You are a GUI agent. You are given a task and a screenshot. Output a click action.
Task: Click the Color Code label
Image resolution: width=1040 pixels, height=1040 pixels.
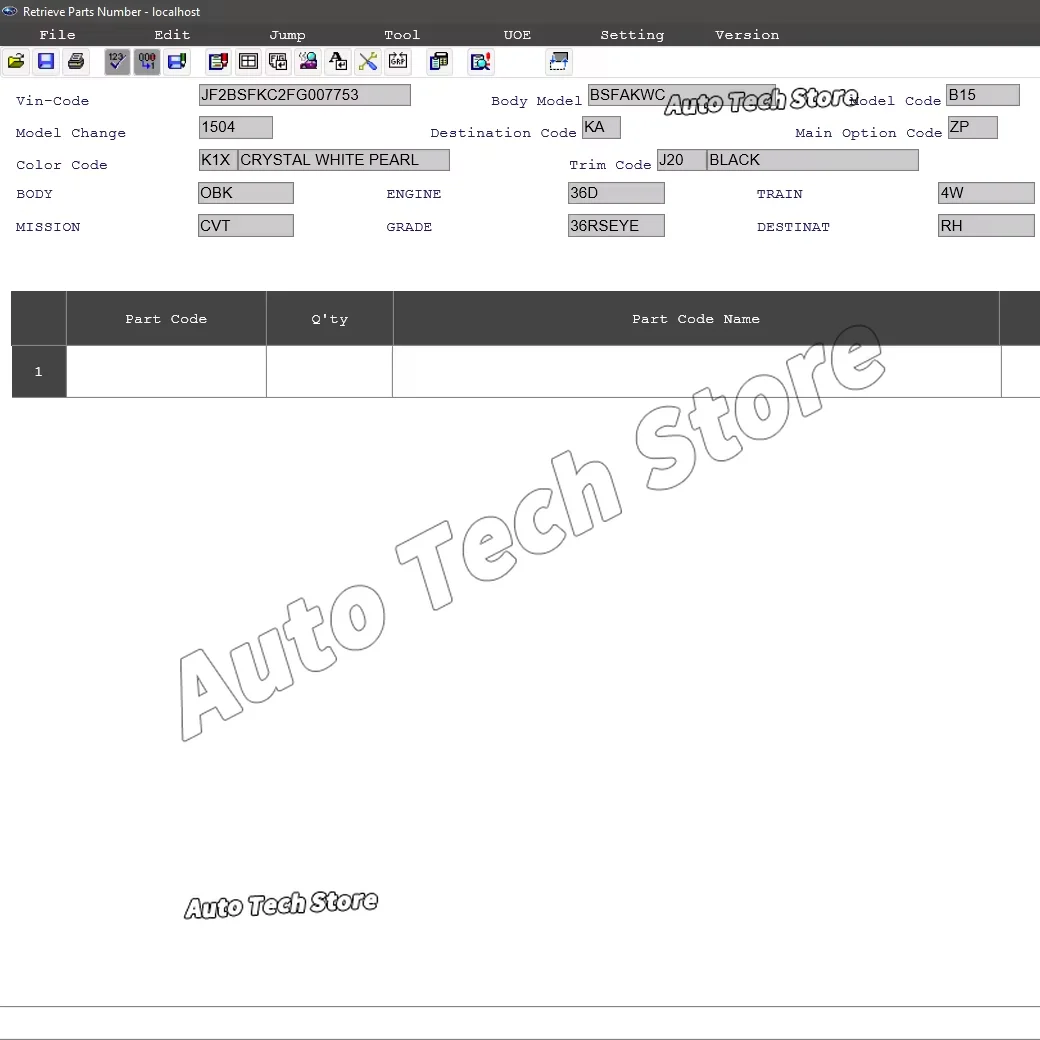[62, 165]
